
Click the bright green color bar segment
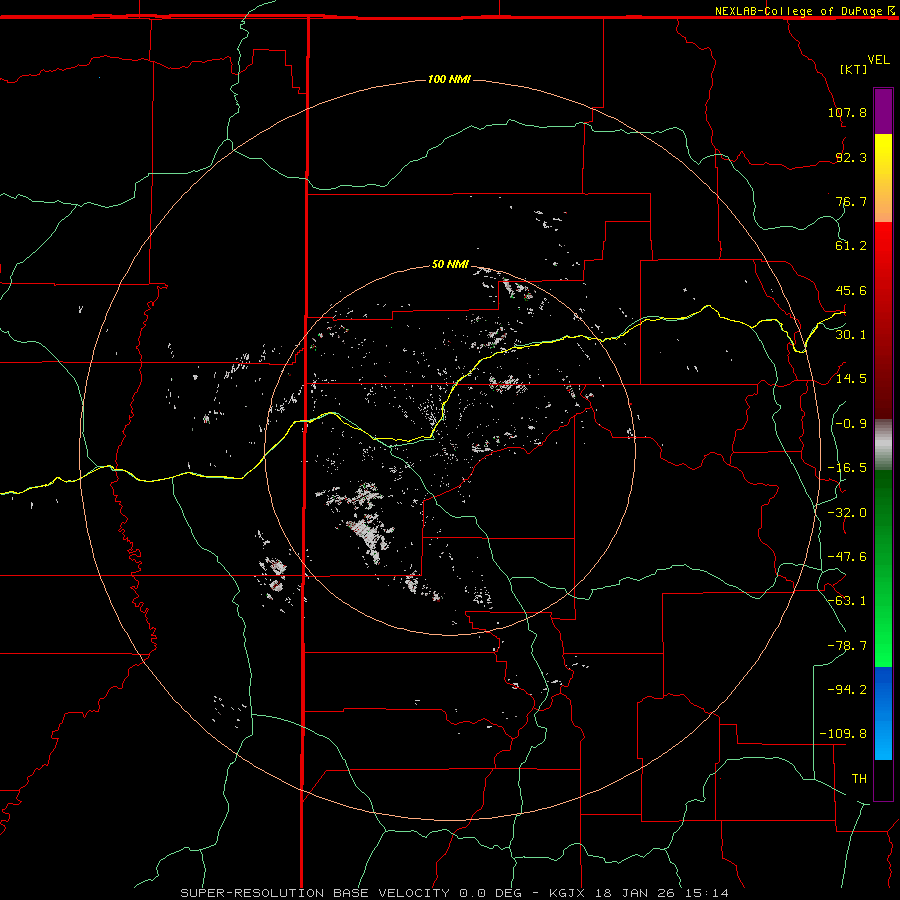883,568
